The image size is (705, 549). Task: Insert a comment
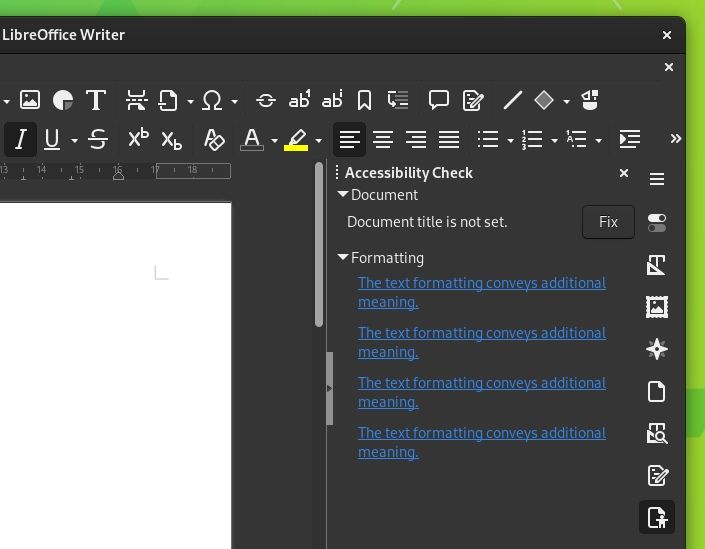438,100
